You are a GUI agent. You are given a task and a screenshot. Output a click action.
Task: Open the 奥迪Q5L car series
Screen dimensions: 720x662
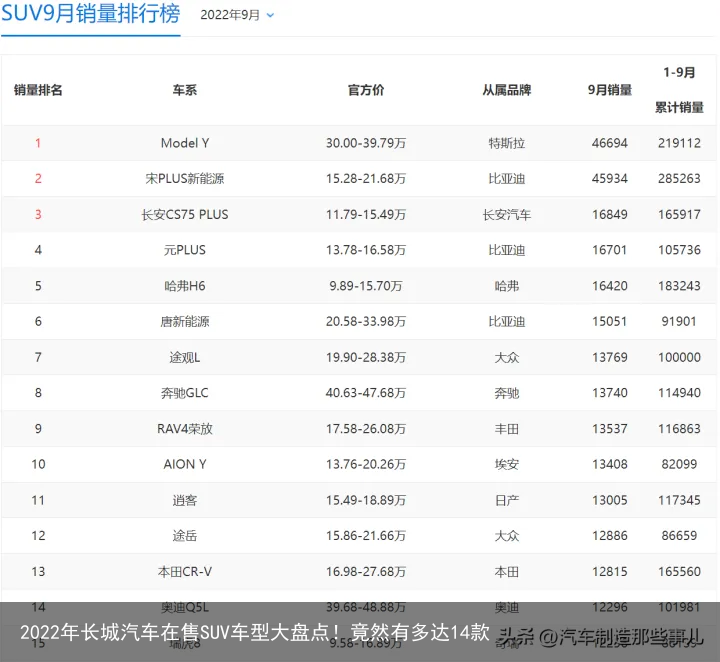pos(185,607)
